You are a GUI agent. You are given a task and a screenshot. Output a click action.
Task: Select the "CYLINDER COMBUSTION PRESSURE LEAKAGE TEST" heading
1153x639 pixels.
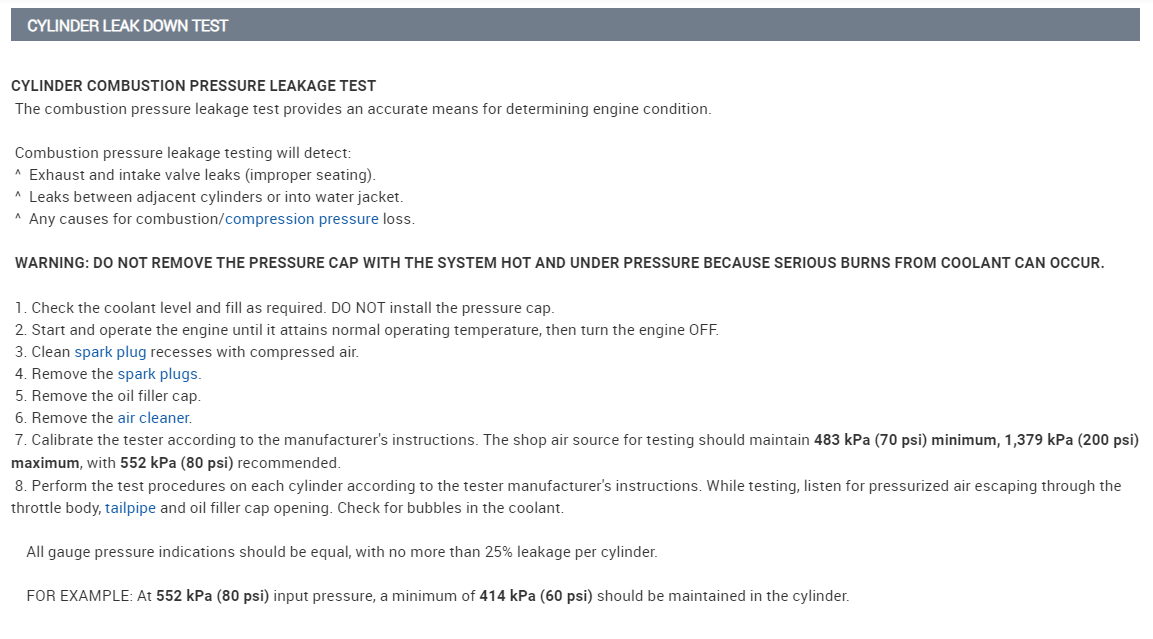(193, 86)
